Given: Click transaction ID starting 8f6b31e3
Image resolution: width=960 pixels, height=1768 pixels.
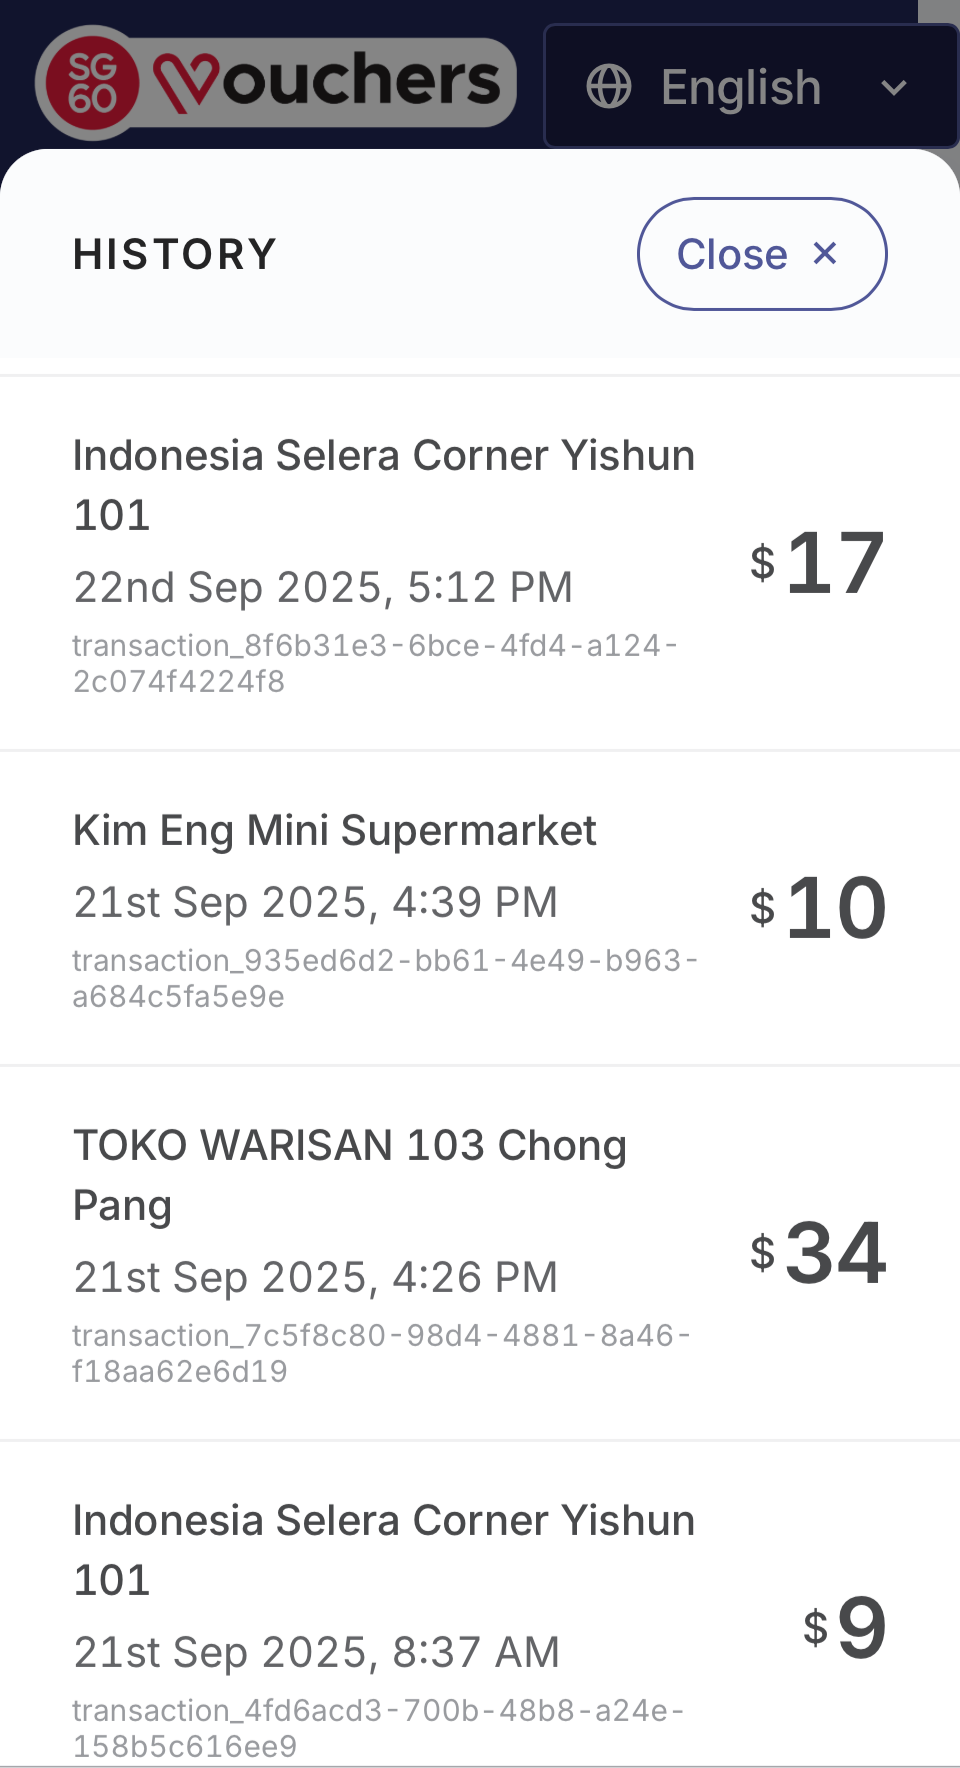Looking at the screenshot, I should coord(374,663).
